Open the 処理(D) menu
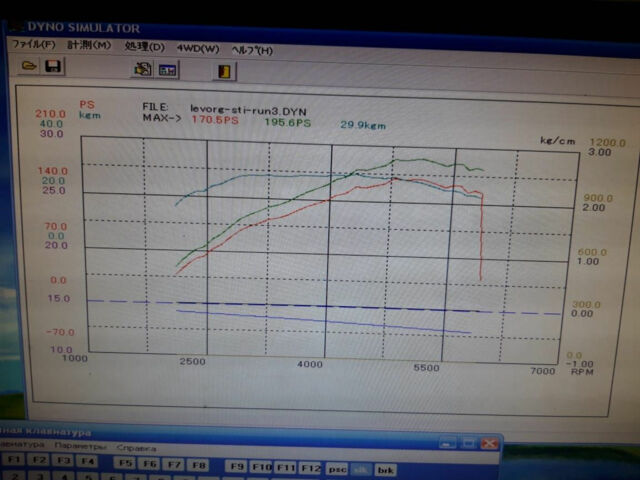Image resolution: width=640 pixels, height=480 pixels. tap(144, 47)
